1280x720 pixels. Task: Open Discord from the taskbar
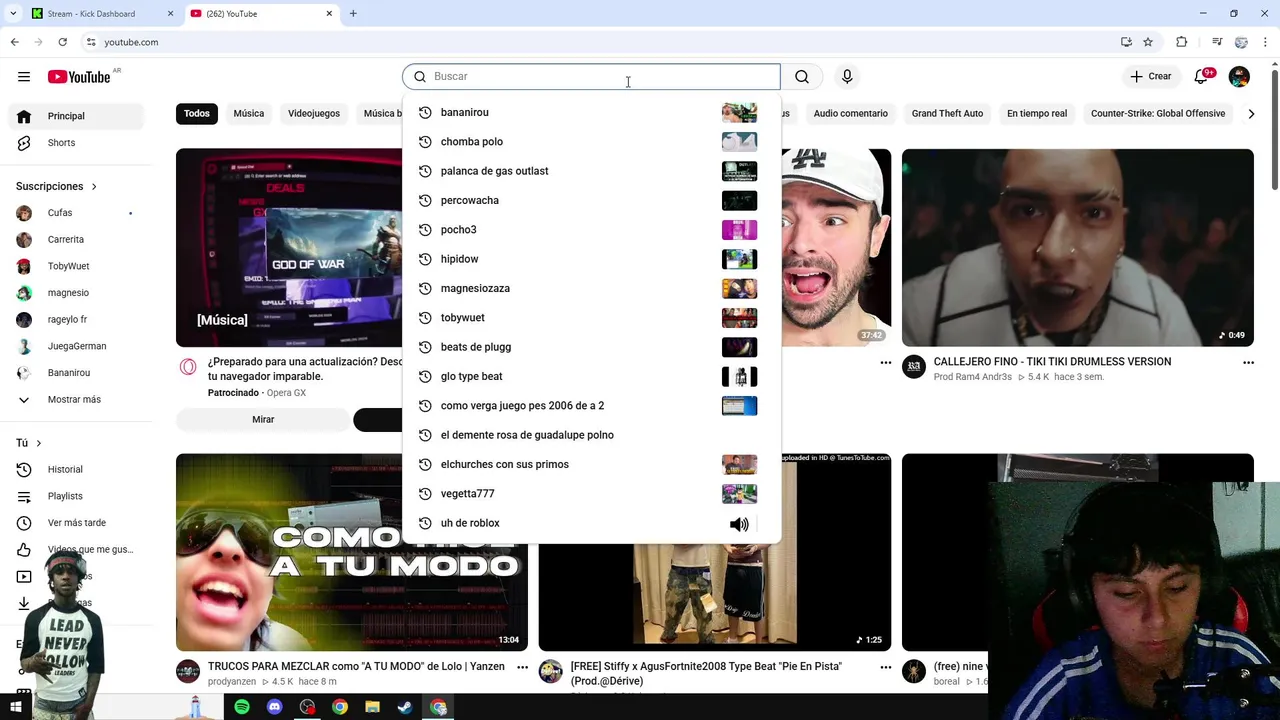pos(274,707)
